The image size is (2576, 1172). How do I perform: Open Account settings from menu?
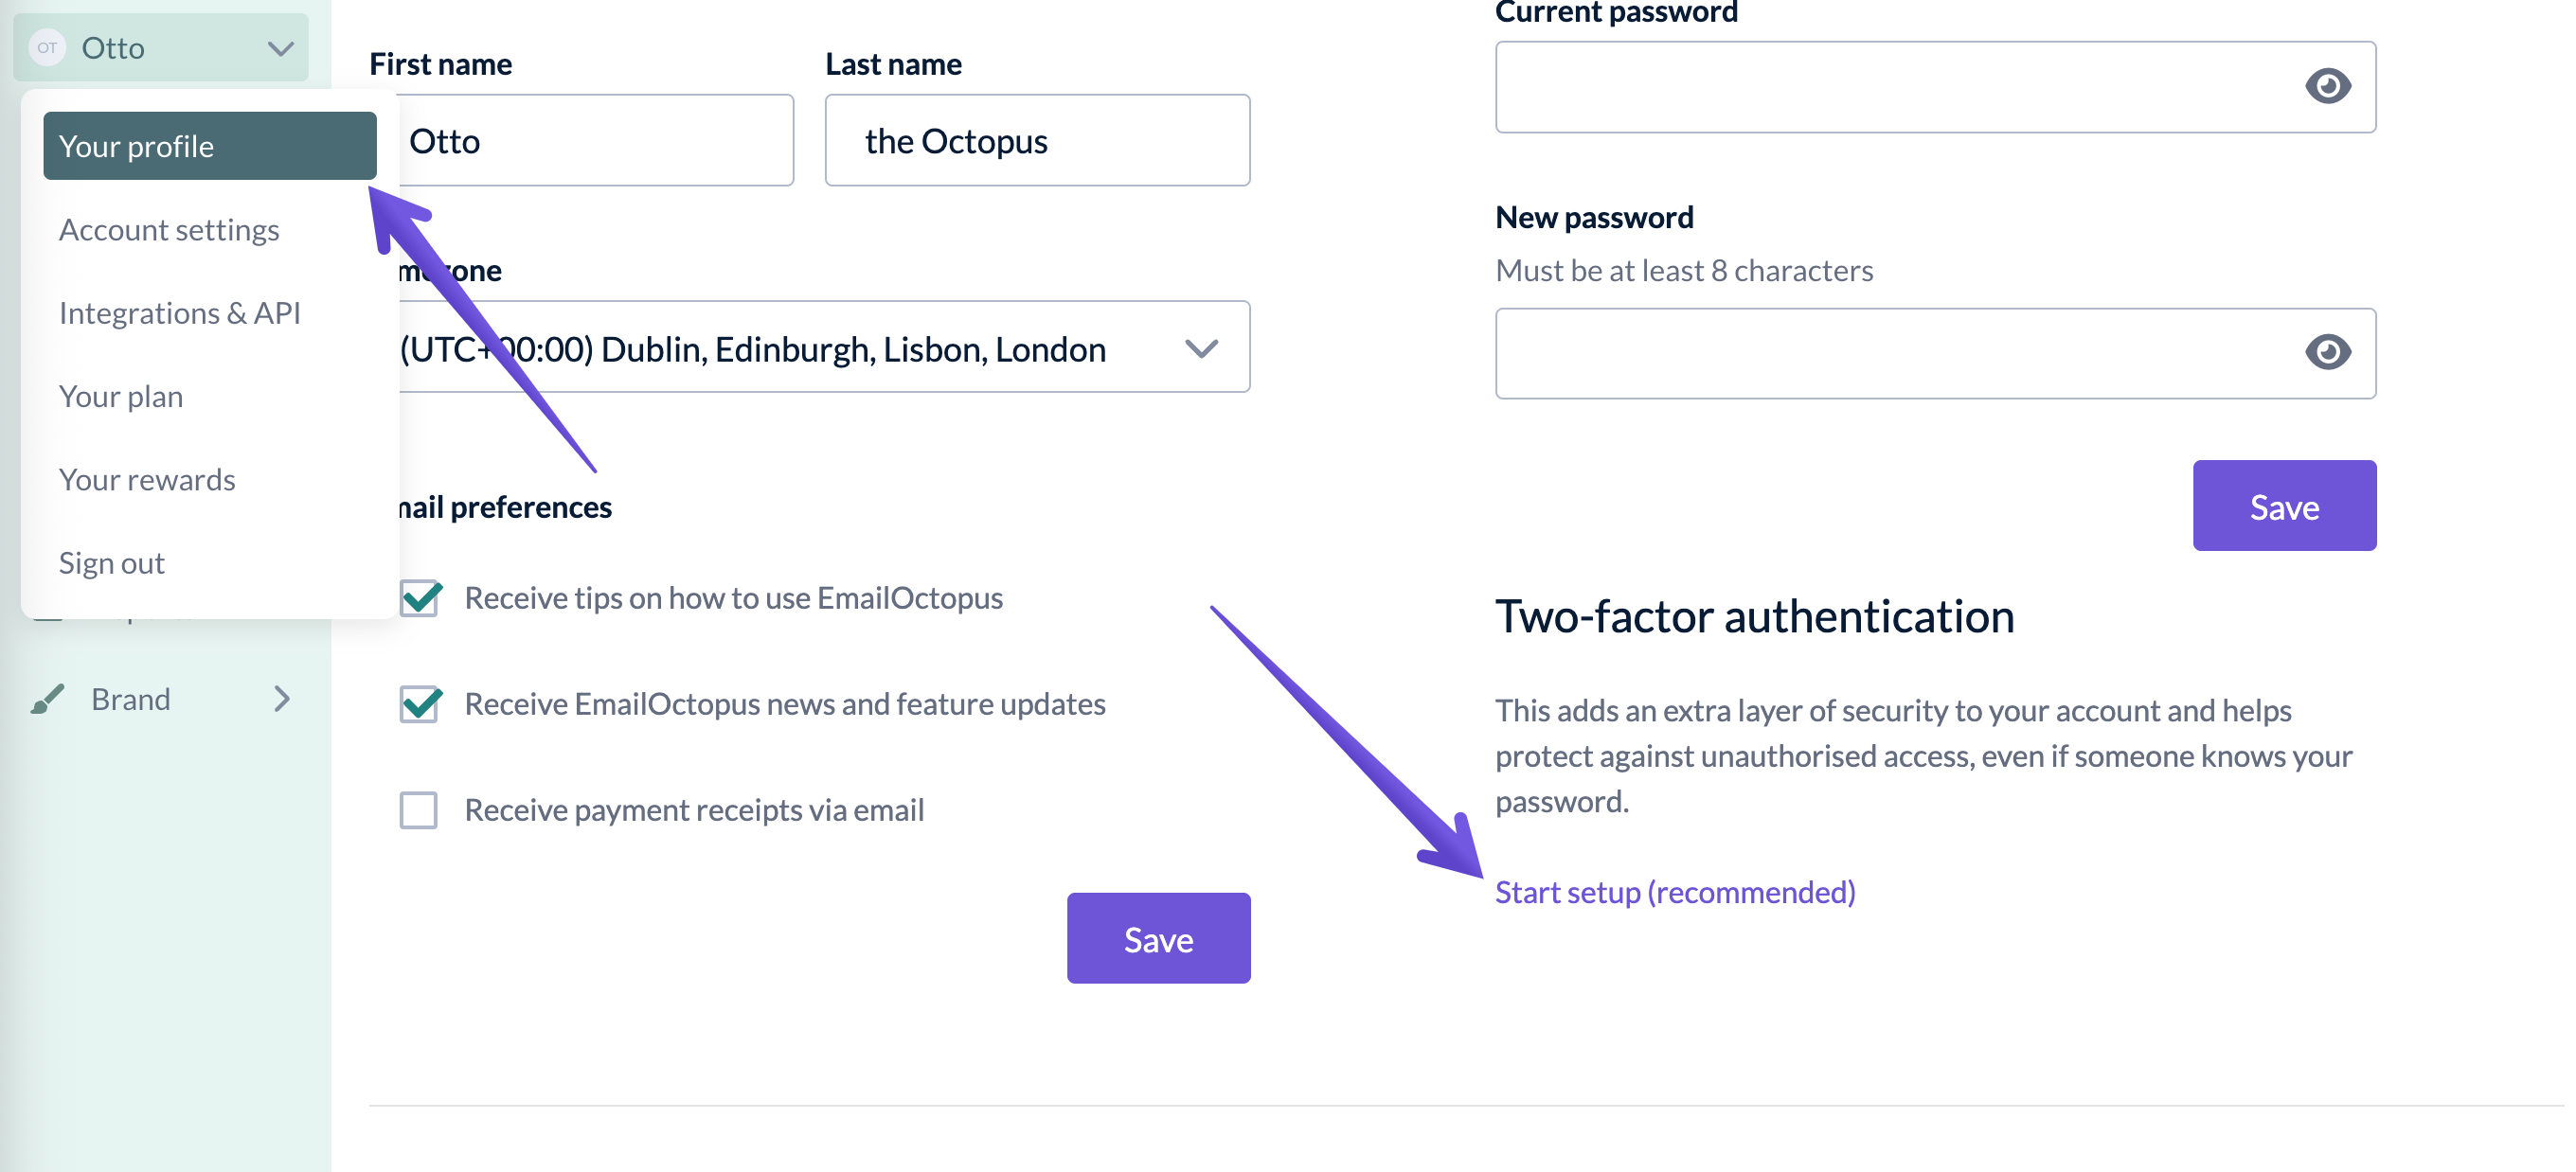(169, 230)
